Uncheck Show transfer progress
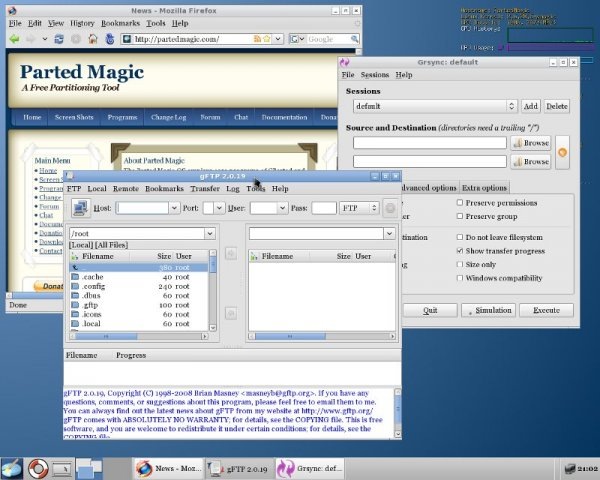 pyautogui.click(x=460, y=251)
